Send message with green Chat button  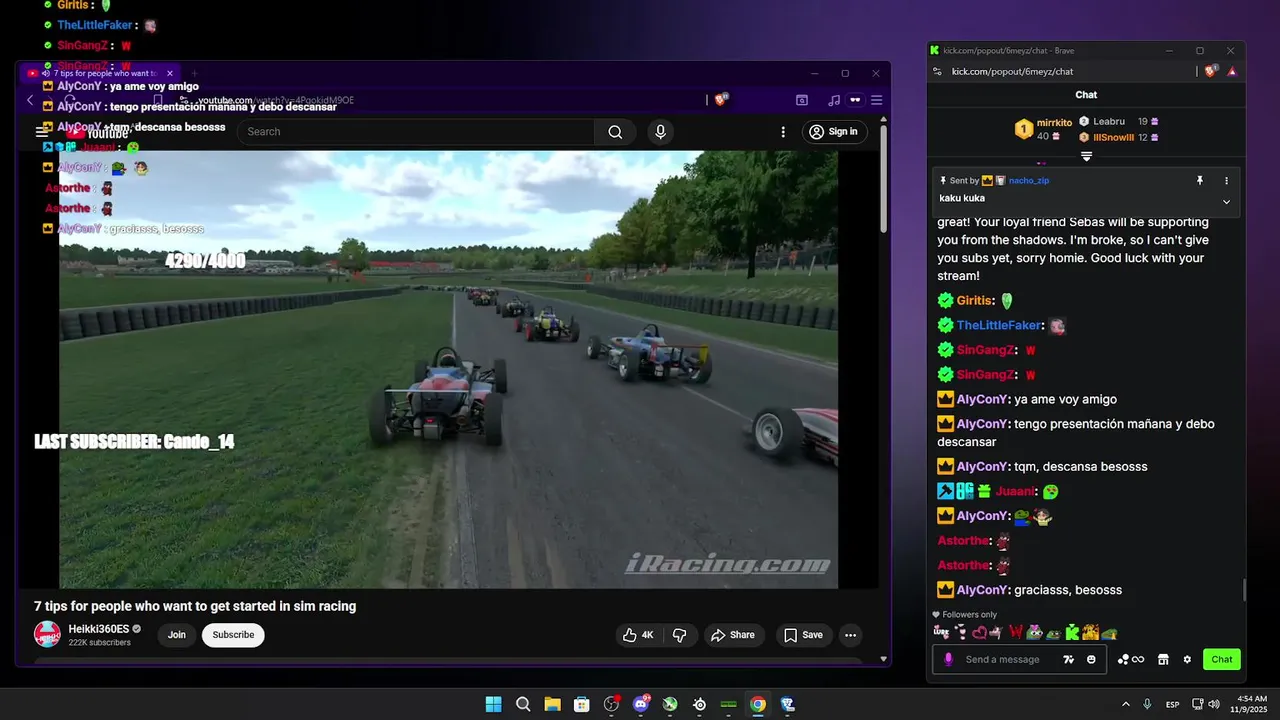(1222, 659)
